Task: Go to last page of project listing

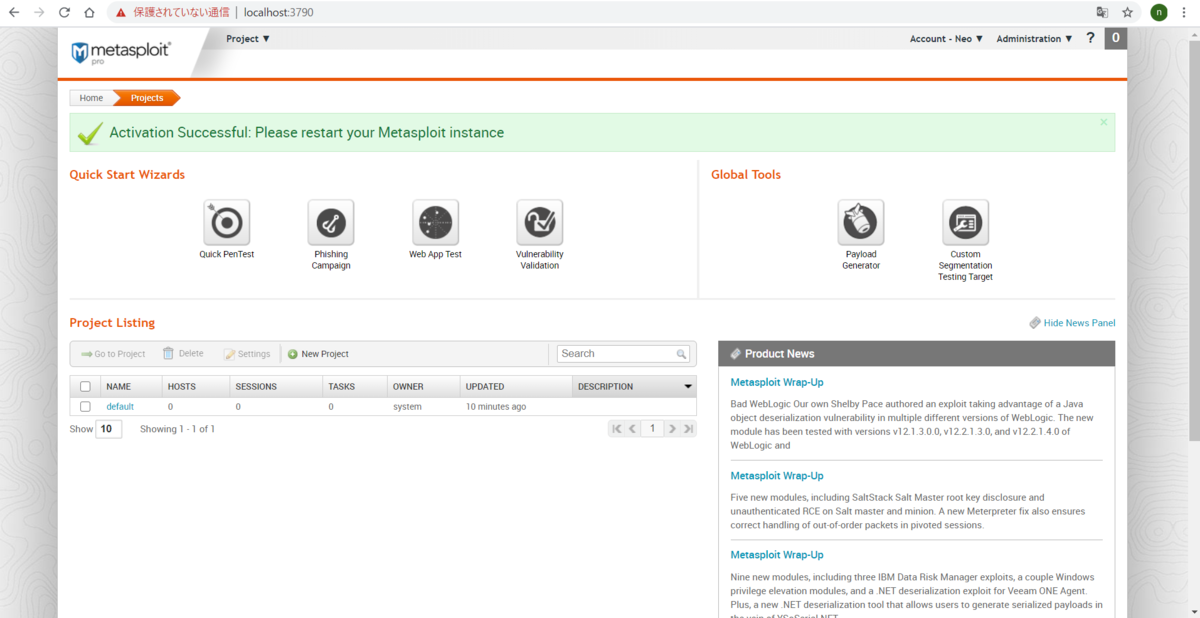Action: (x=688, y=429)
